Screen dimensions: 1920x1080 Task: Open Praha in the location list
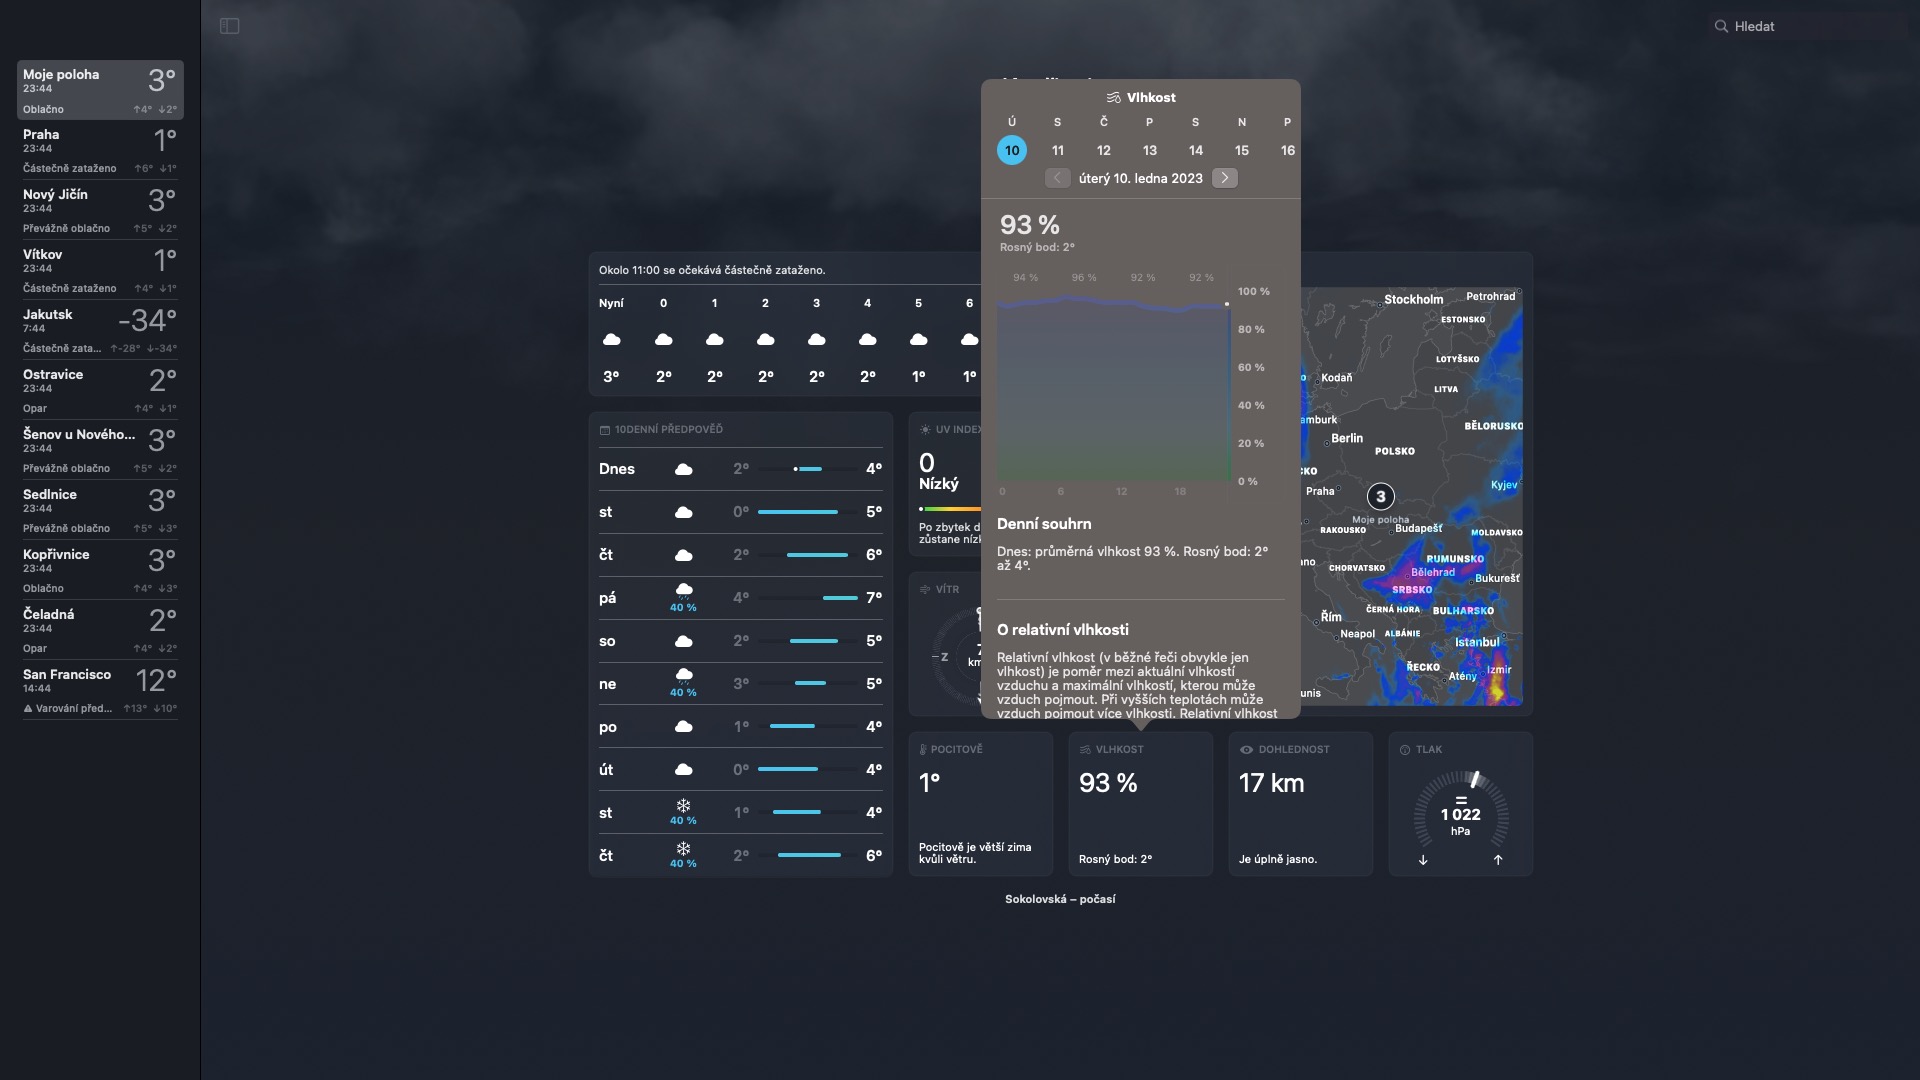tap(99, 150)
